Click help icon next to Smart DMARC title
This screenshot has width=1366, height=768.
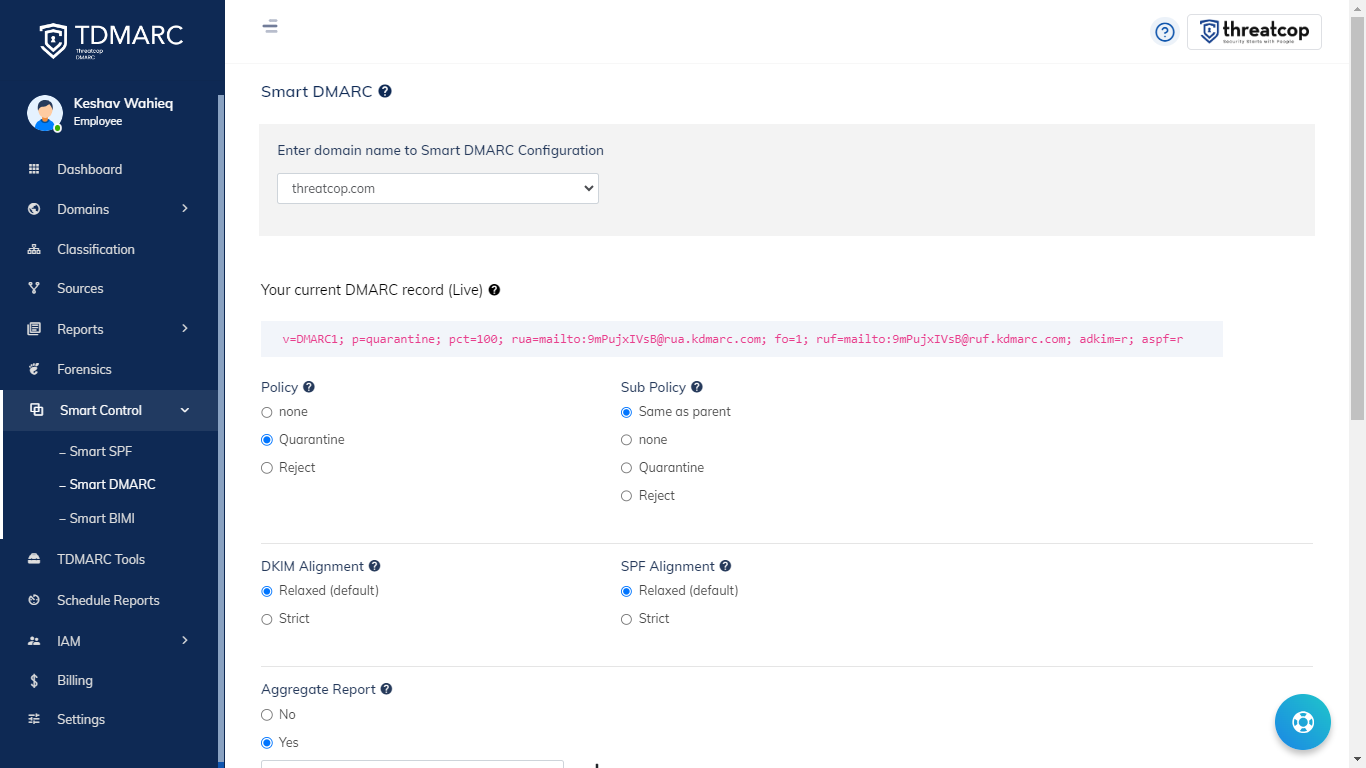click(385, 91)
